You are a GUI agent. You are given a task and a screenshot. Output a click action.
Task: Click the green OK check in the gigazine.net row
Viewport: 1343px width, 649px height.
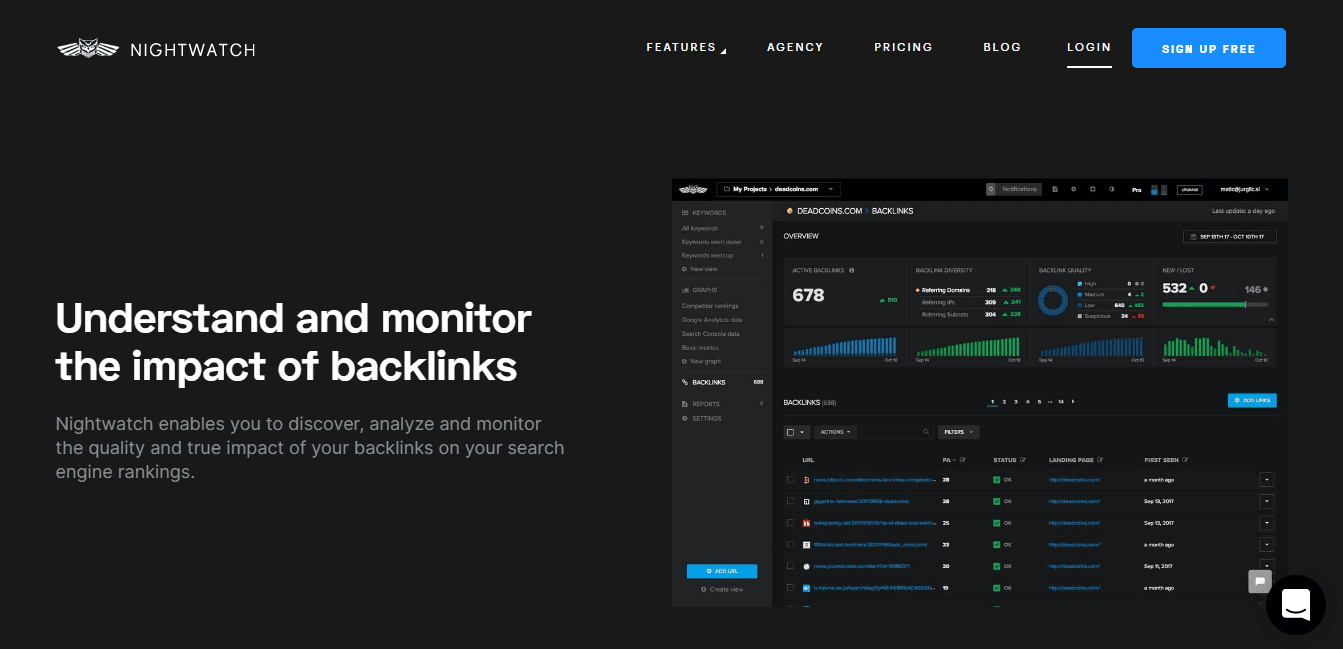point(997,501)
